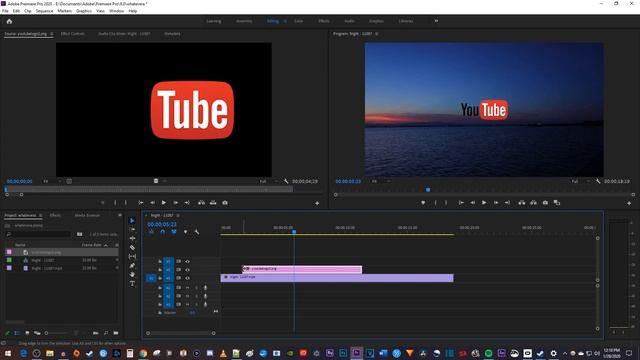This screenshot has width=640, height=360.
Task: Play the Program monitor sequence
Action: tap(484, 202)
